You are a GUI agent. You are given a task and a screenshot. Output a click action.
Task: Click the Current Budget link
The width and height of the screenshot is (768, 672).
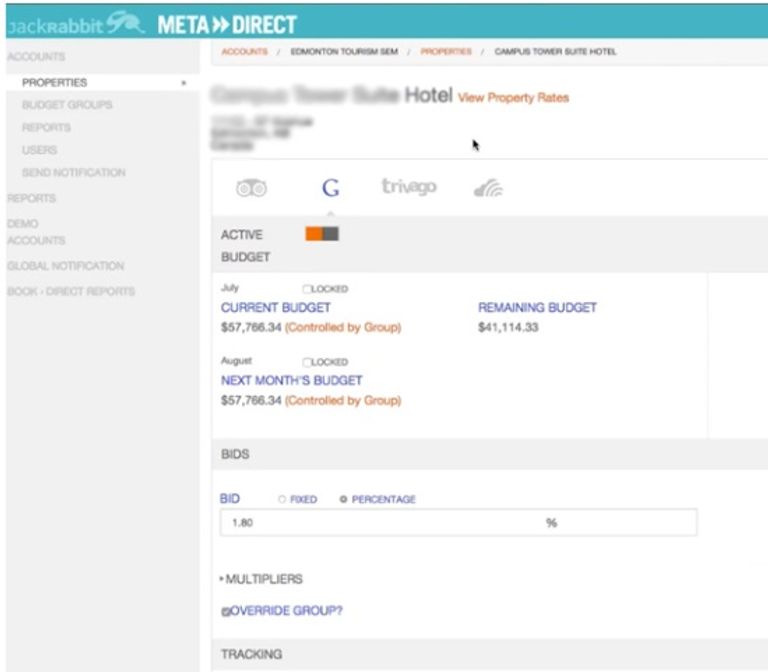click(x=275, y=308)
